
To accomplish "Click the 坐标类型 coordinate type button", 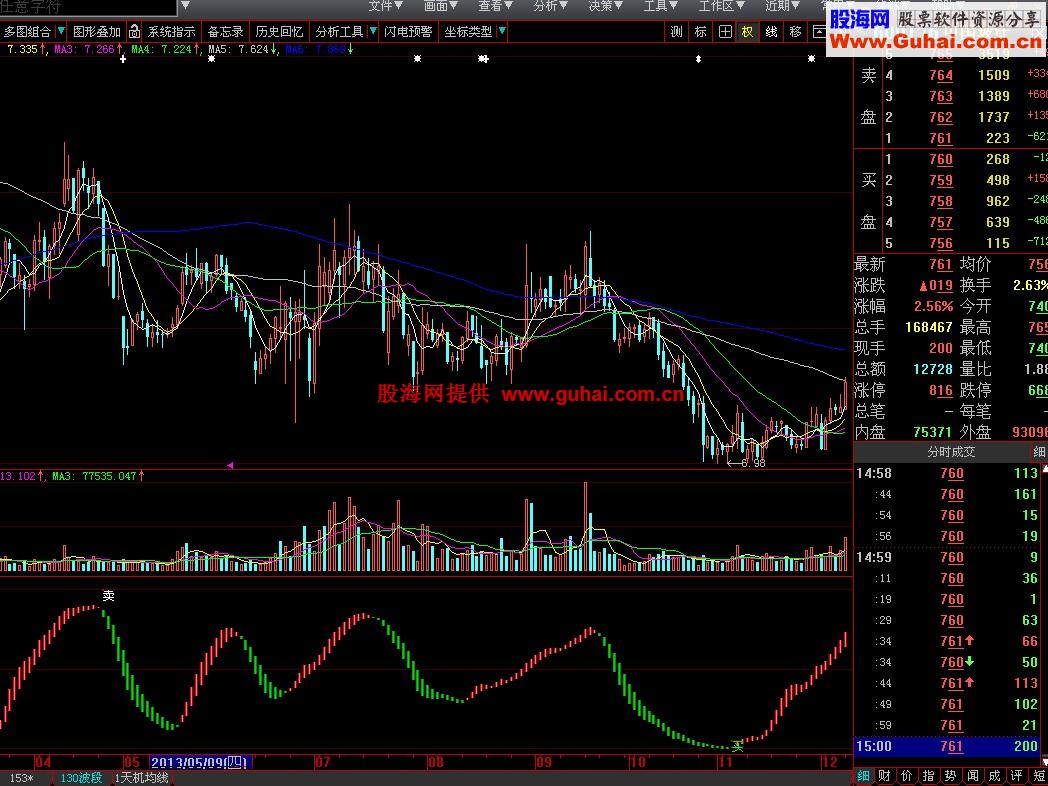I will pyautogui.click(x=469, y=31).
